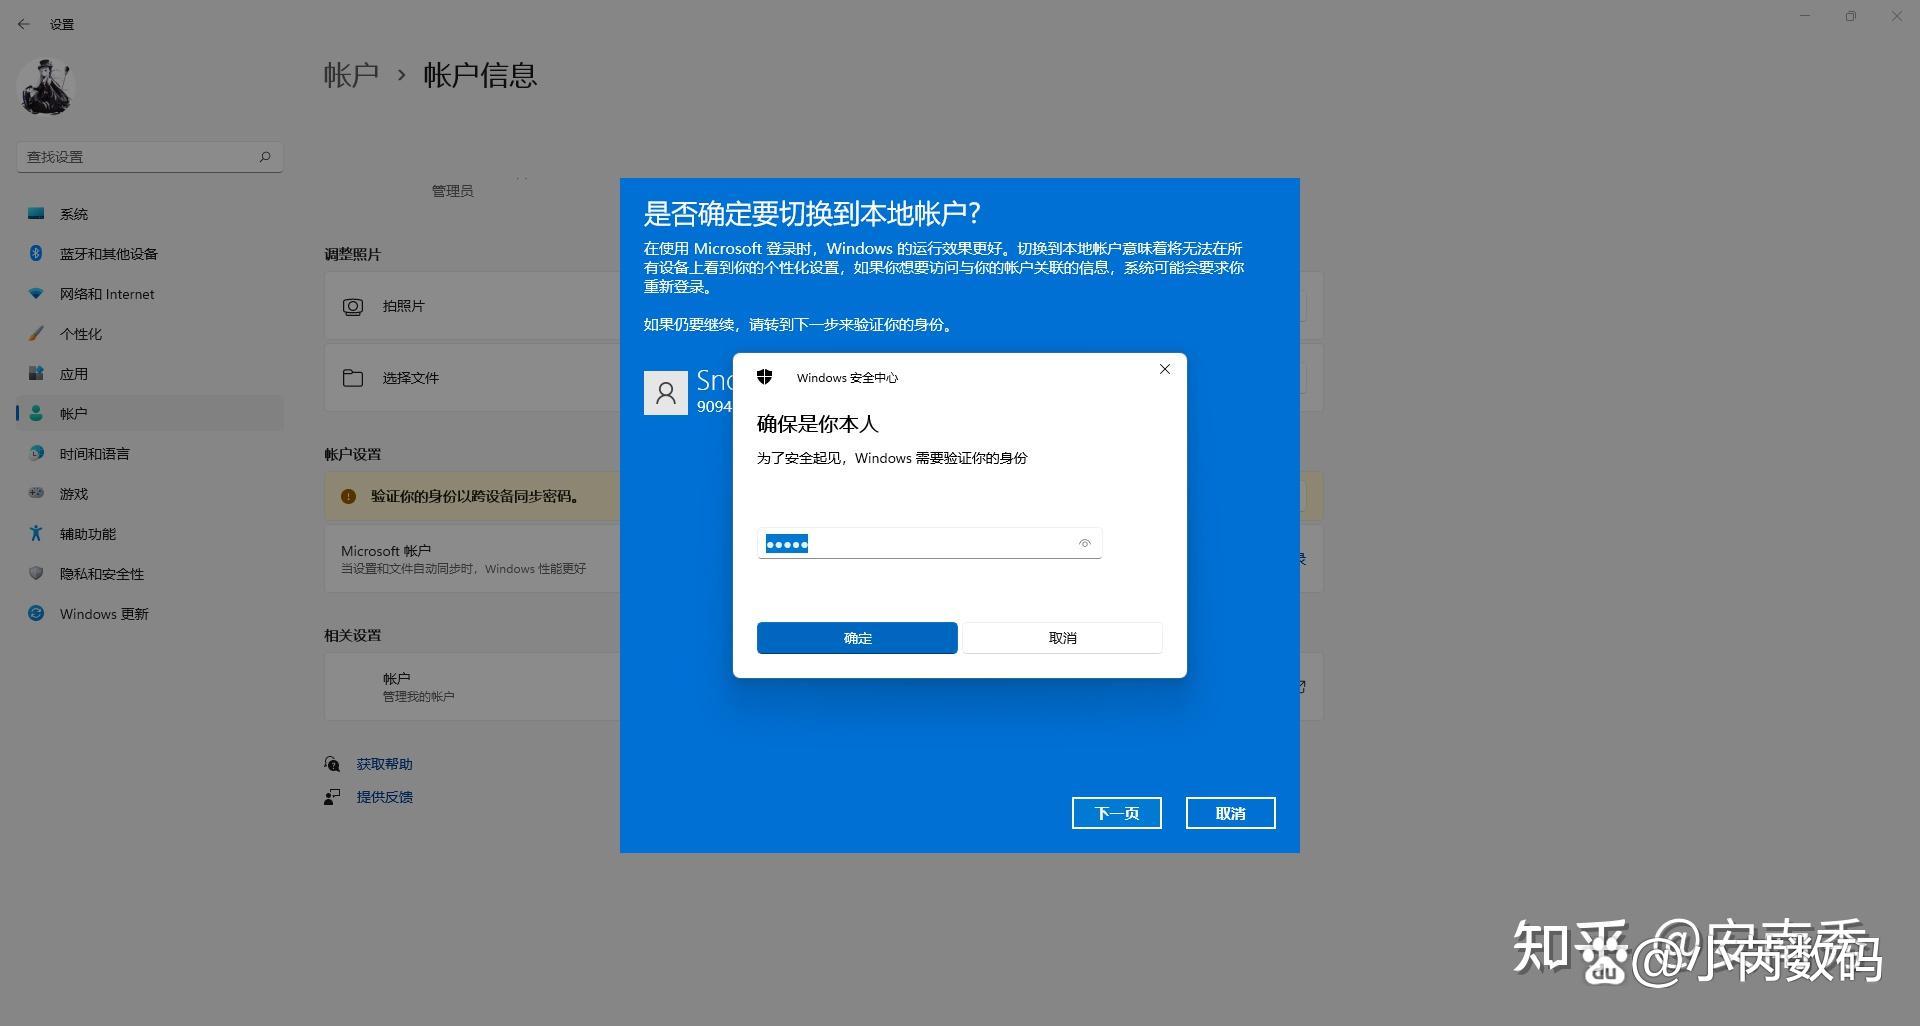The width and height of the screenshot is (1920, 1026).
Task: Cancel switching to local account in blue dialog
Action: pyautogui.click(x=1230, y=813)
